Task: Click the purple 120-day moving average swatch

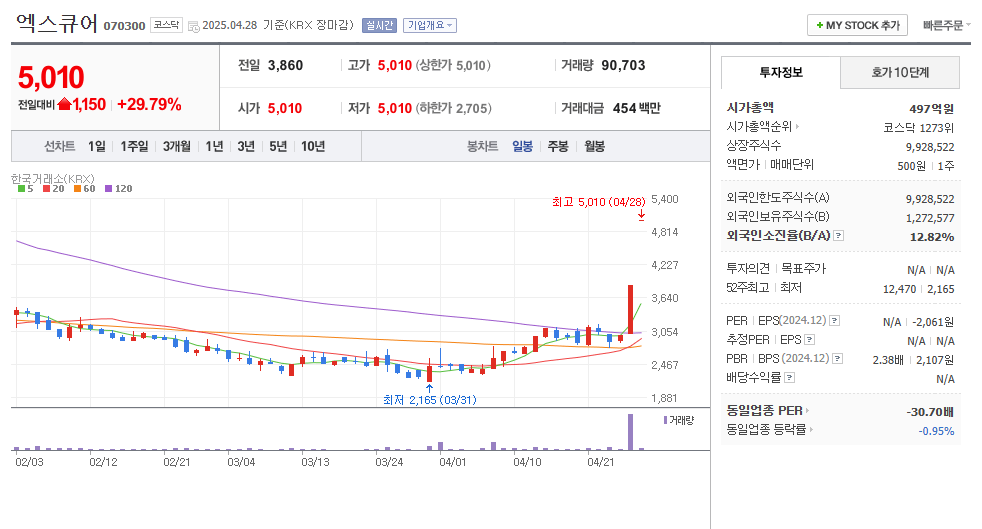Action: tap(108, 188)
